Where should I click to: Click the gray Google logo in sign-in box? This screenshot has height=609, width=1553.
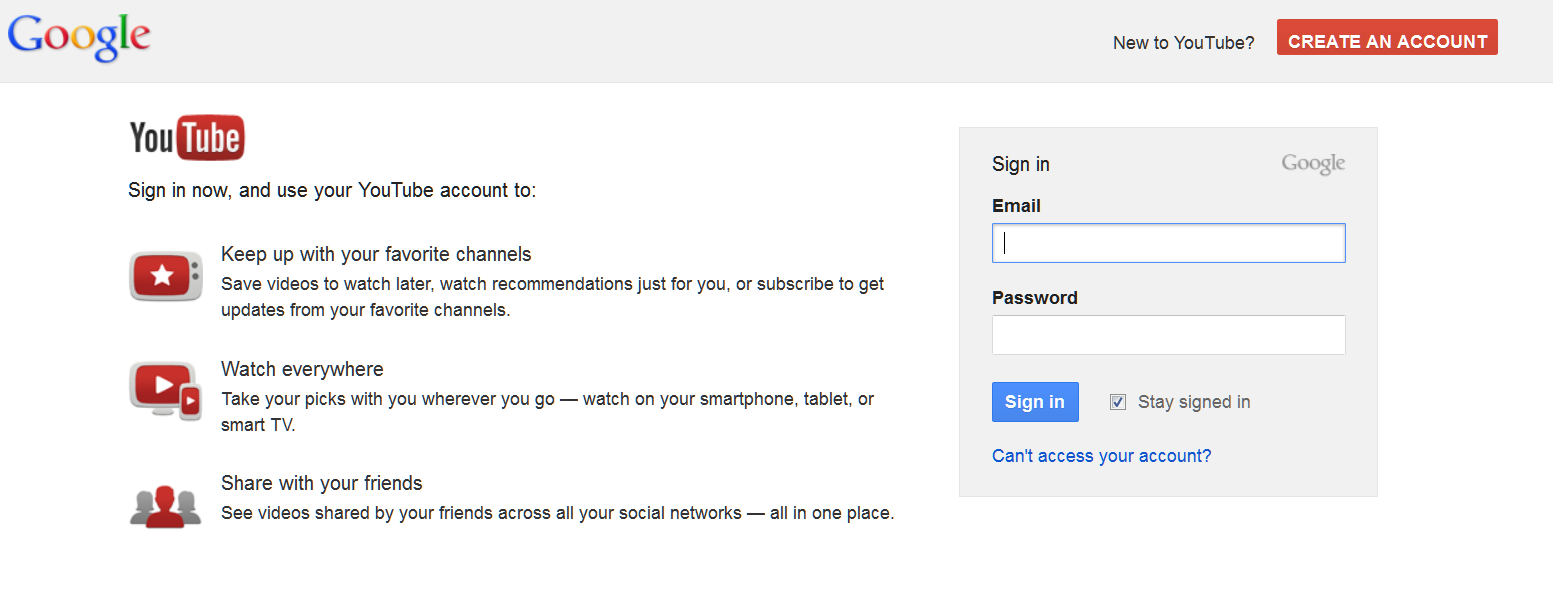point(1313,164)
